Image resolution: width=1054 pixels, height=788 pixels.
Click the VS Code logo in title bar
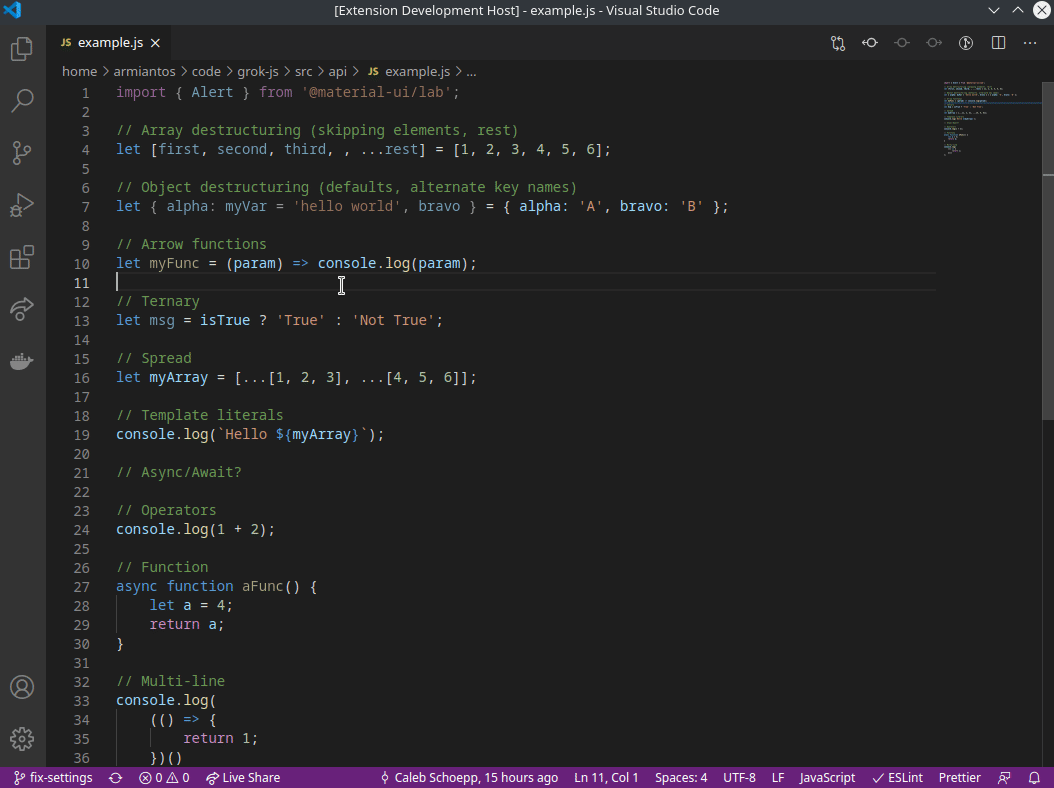point(12,10)
